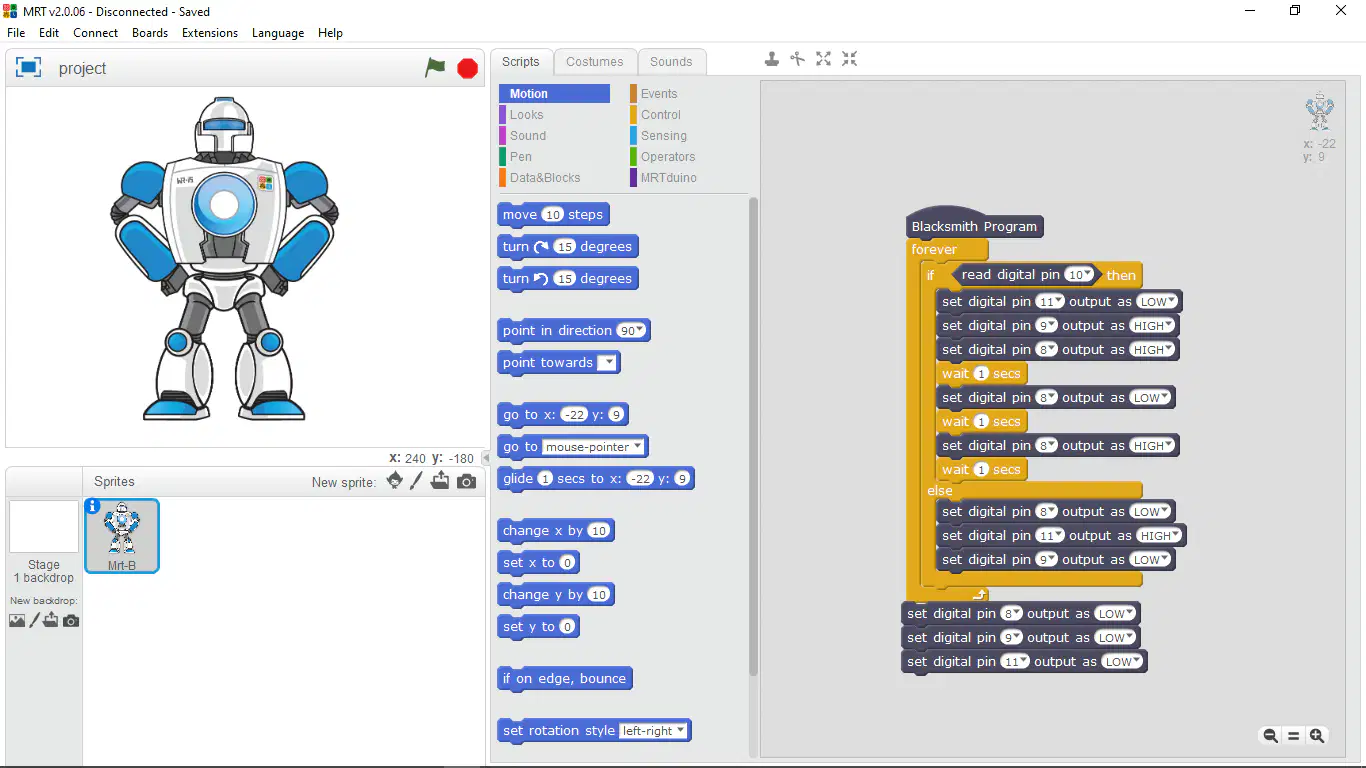
Task: Select the Delete scissors tool
Action: (798, 59)
